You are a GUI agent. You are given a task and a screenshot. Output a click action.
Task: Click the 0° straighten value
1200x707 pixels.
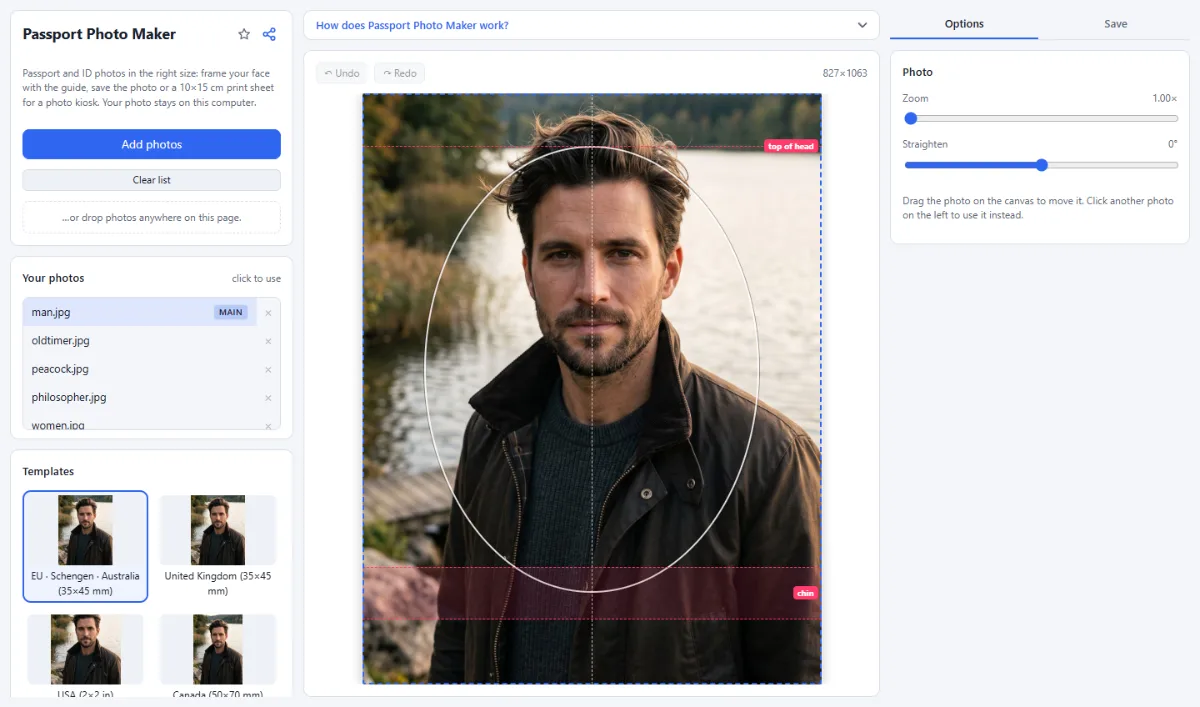pyautogui.click(x=1173, y=144)
